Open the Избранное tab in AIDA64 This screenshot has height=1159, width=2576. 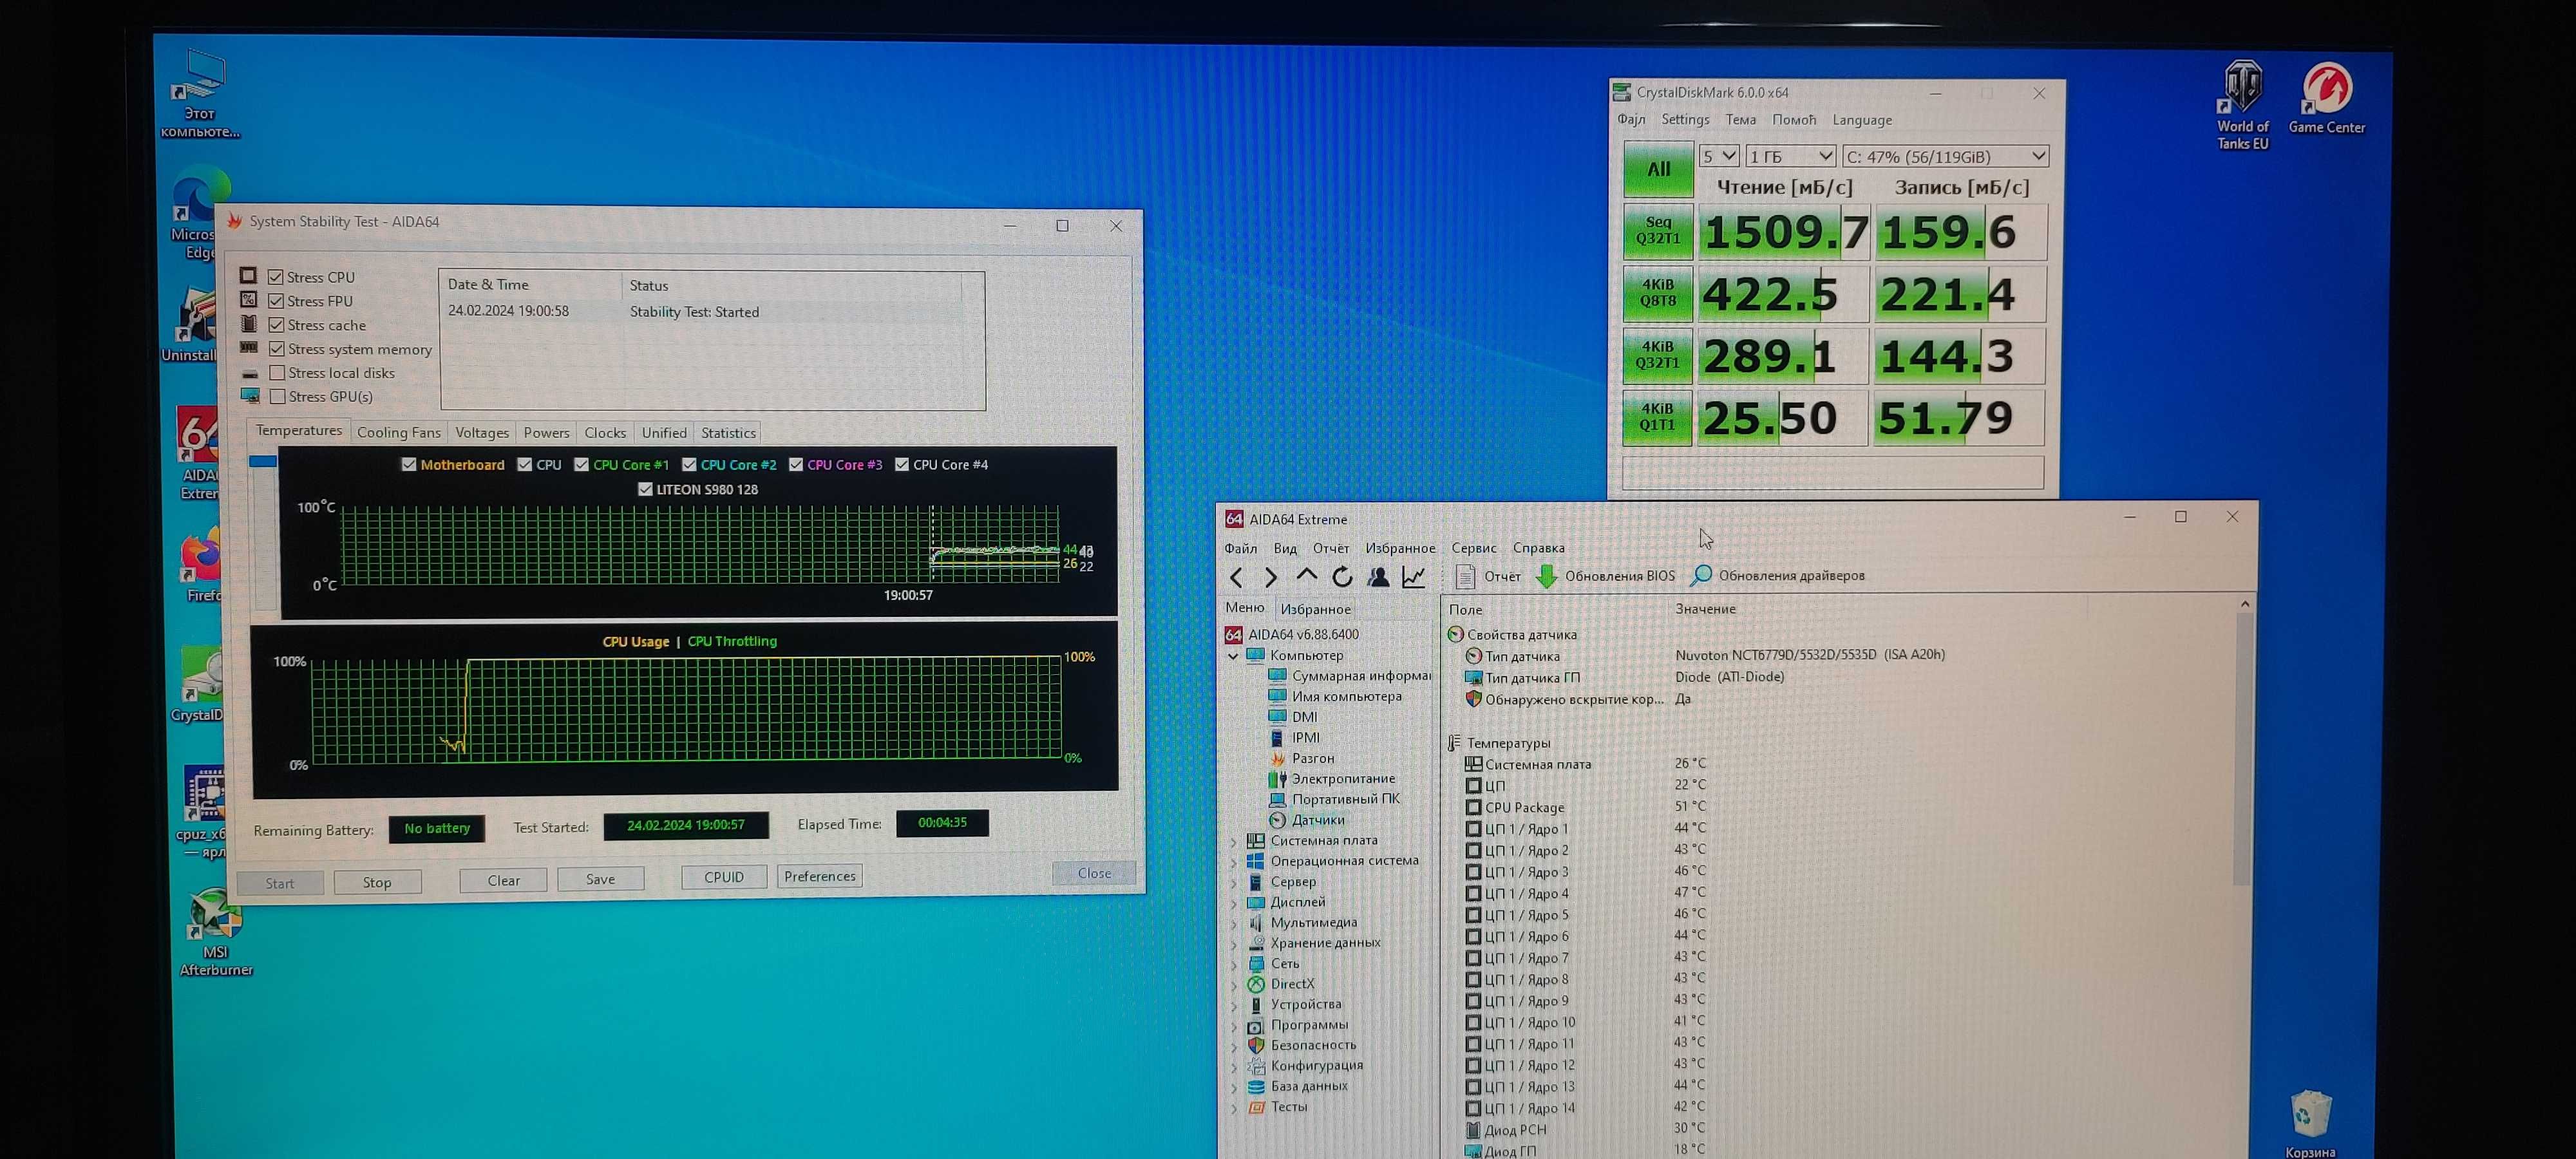click(x=1315, y=609)
